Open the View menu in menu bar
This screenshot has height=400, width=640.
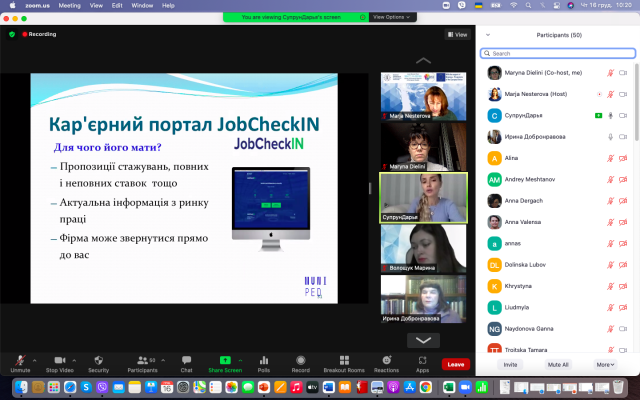tap(96, 5)
